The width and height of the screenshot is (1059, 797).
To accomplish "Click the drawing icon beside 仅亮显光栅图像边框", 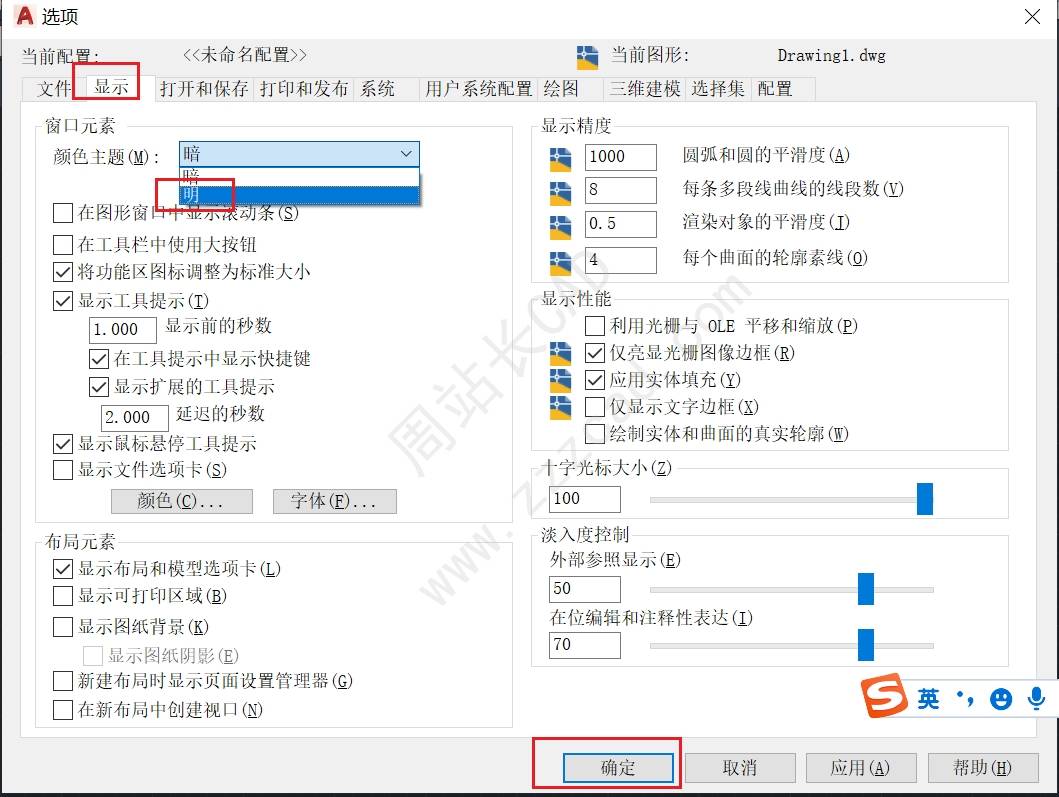I will point(560,353).
